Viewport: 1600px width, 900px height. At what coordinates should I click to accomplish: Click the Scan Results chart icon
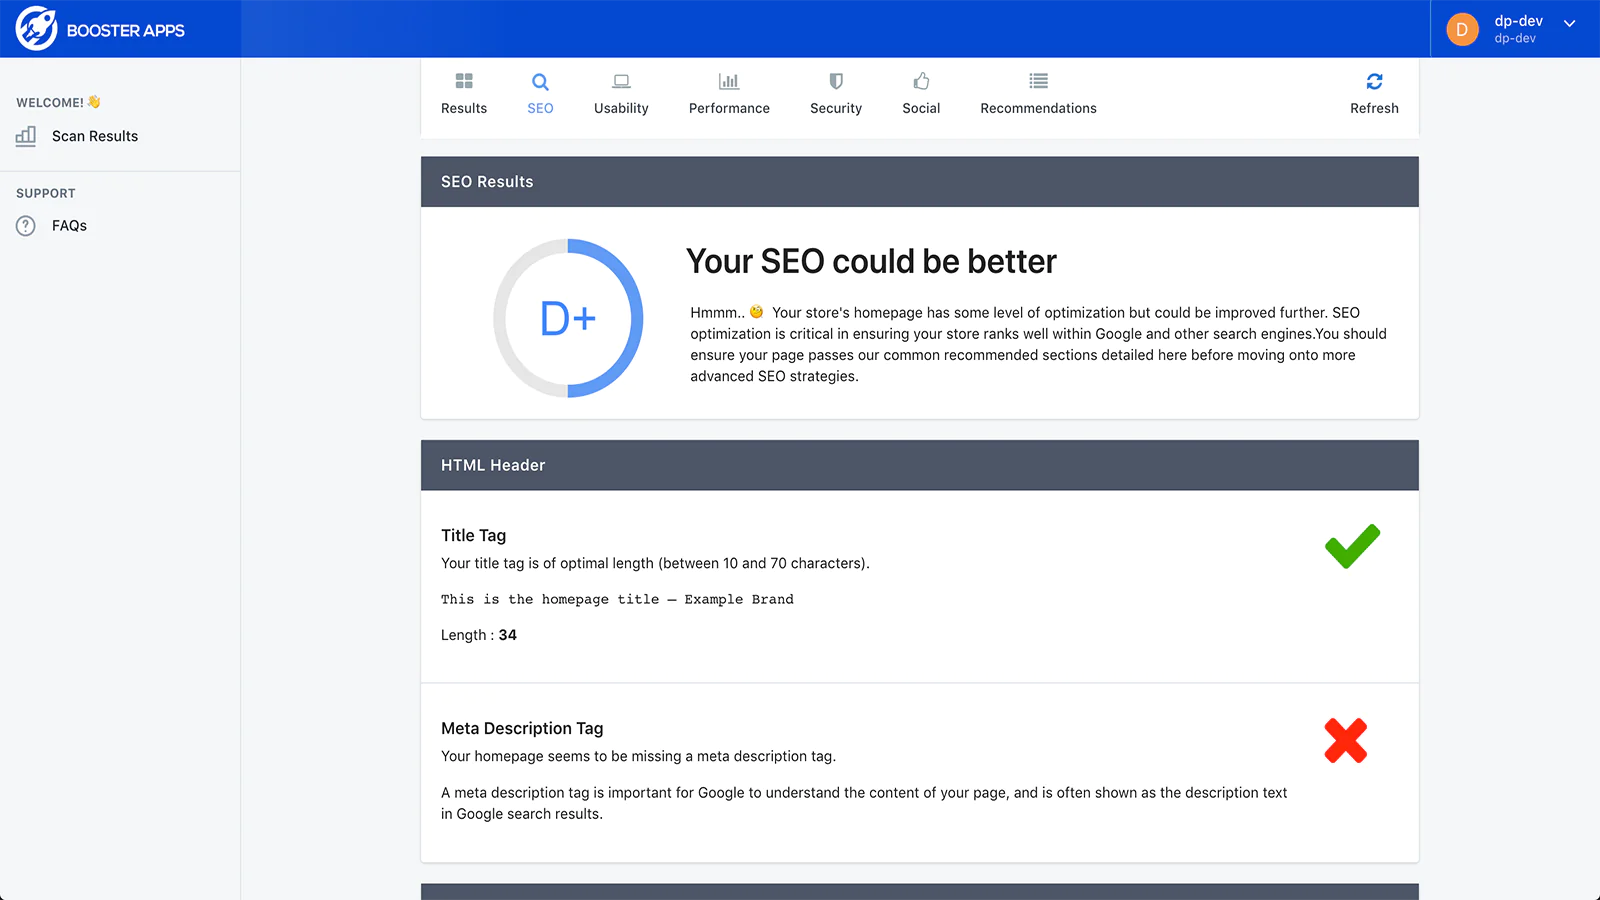(x=26, y=136)
